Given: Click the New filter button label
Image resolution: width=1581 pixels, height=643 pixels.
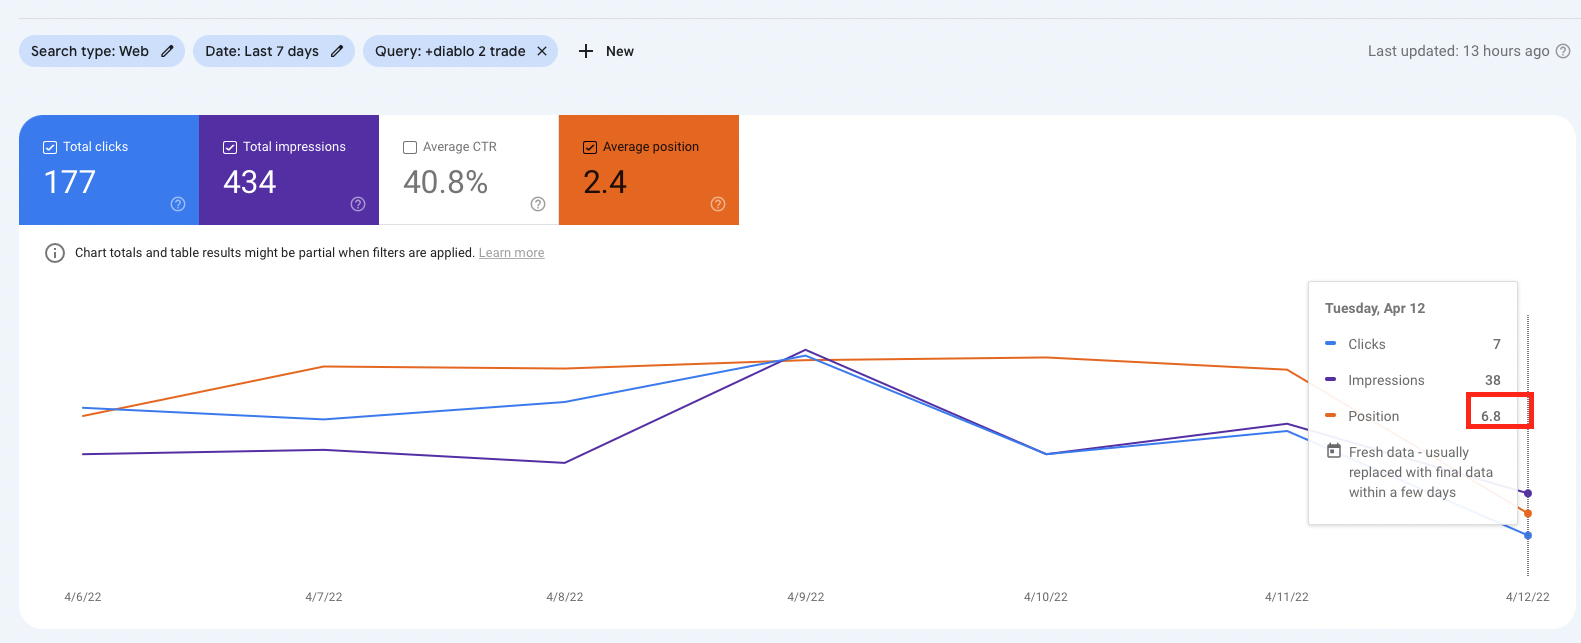Looking at the screenshot, I should (x=620, y=51).
